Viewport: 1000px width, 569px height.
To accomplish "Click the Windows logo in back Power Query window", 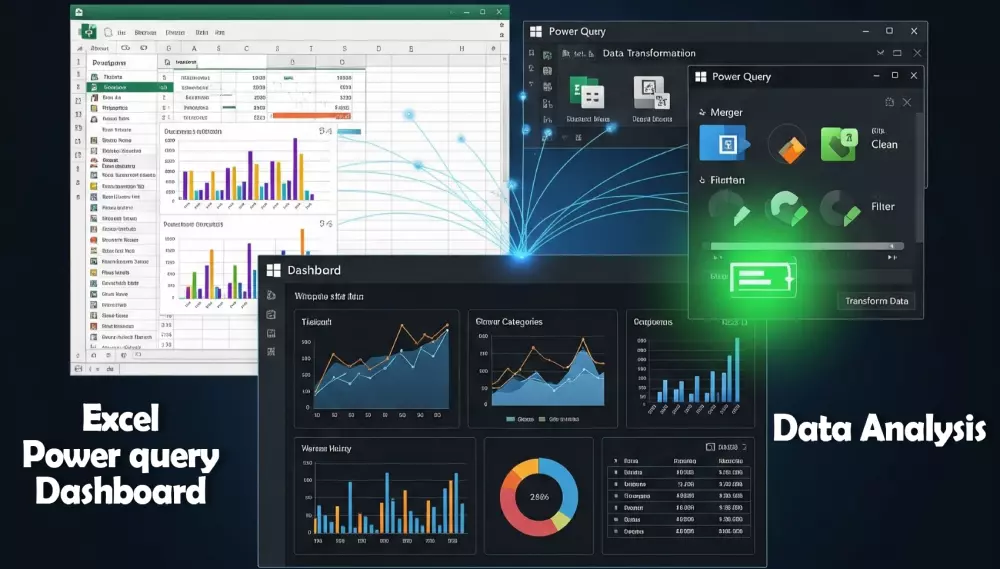I will (536, 31).
